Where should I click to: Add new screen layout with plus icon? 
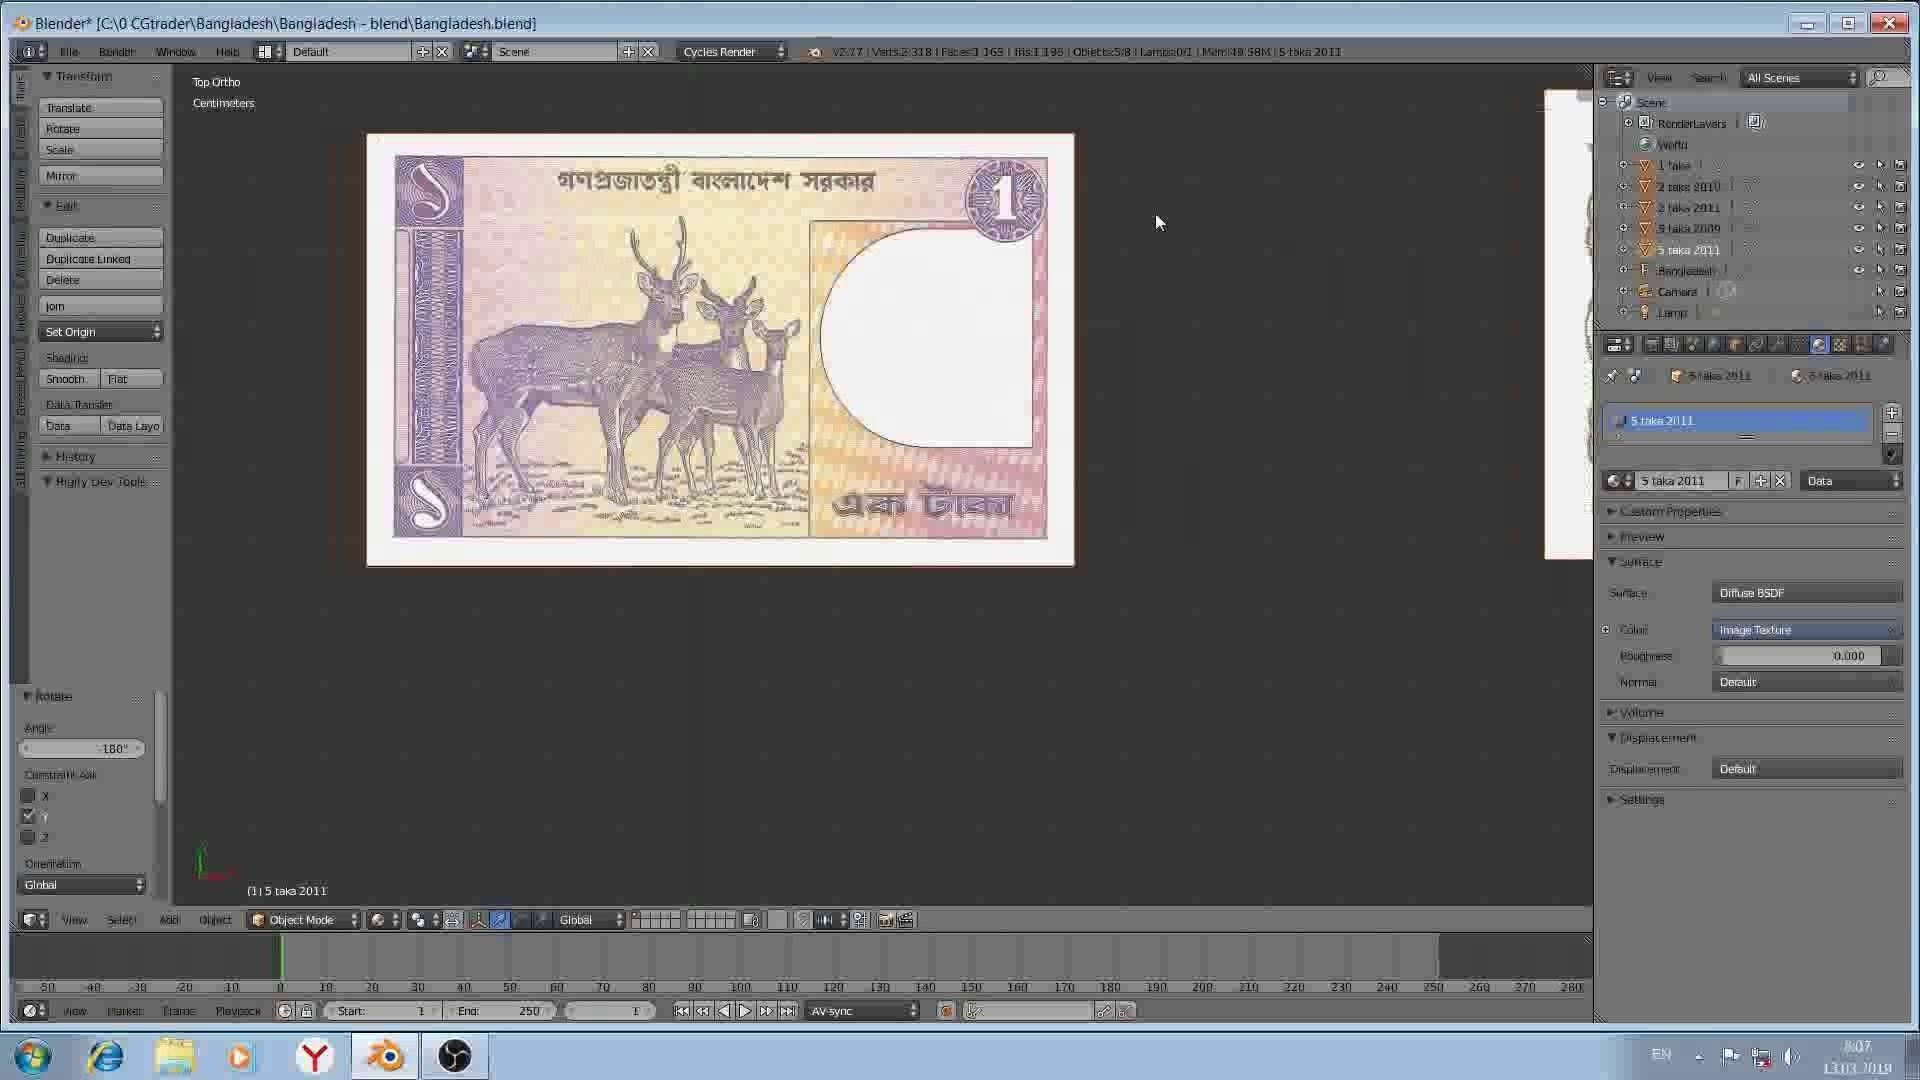pyautogui.click(x=423, y=52)
